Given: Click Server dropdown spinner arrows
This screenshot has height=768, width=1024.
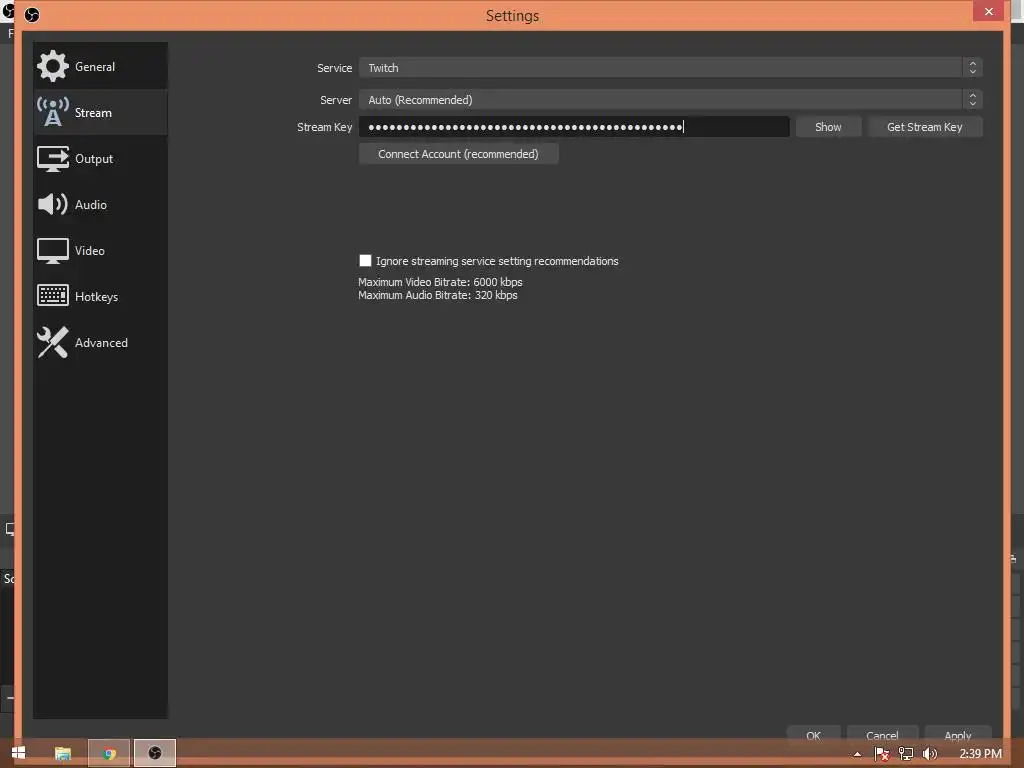Looking at the screenshot, I should click(x=972, y=99).
